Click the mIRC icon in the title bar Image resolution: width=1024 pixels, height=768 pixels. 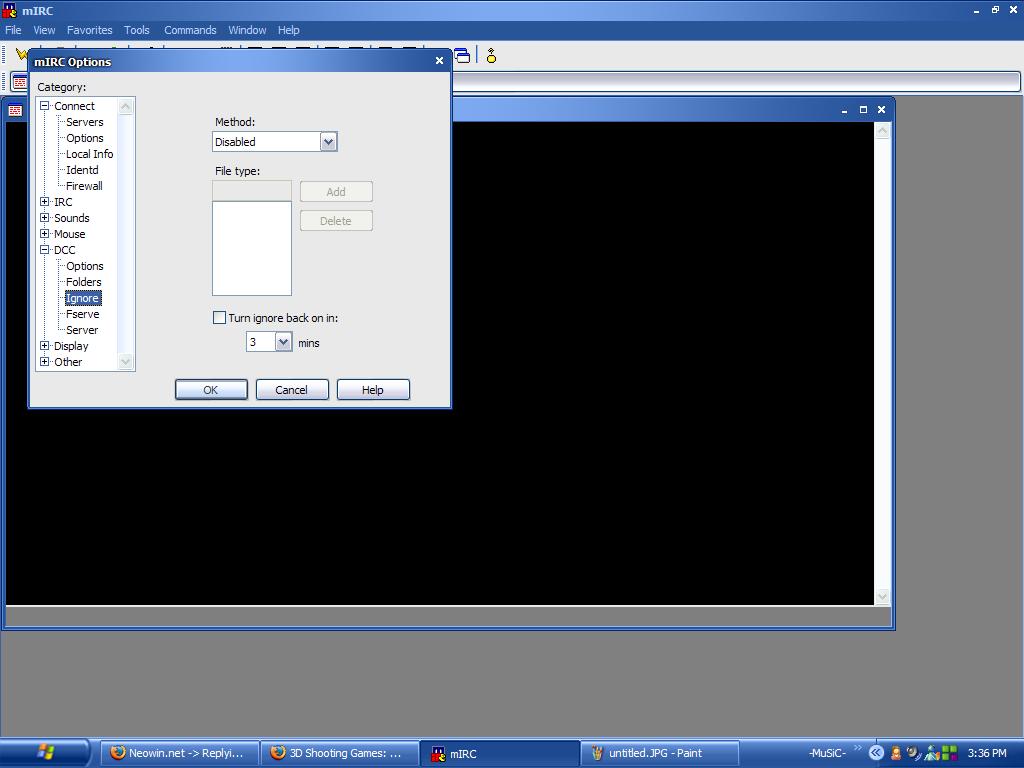(10, 10)
